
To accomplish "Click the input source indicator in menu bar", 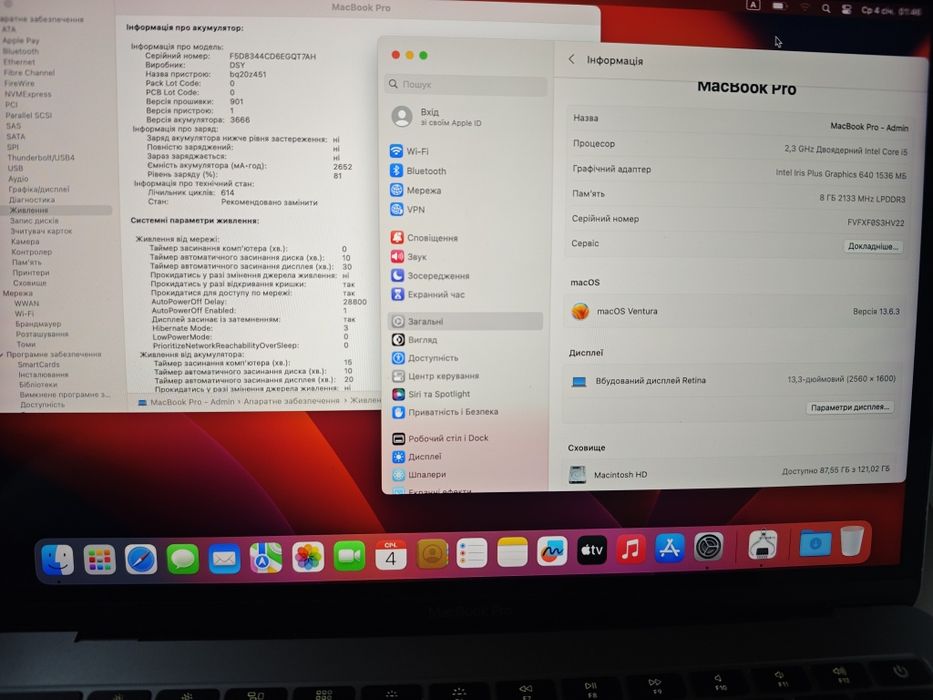I will (753, 5).
